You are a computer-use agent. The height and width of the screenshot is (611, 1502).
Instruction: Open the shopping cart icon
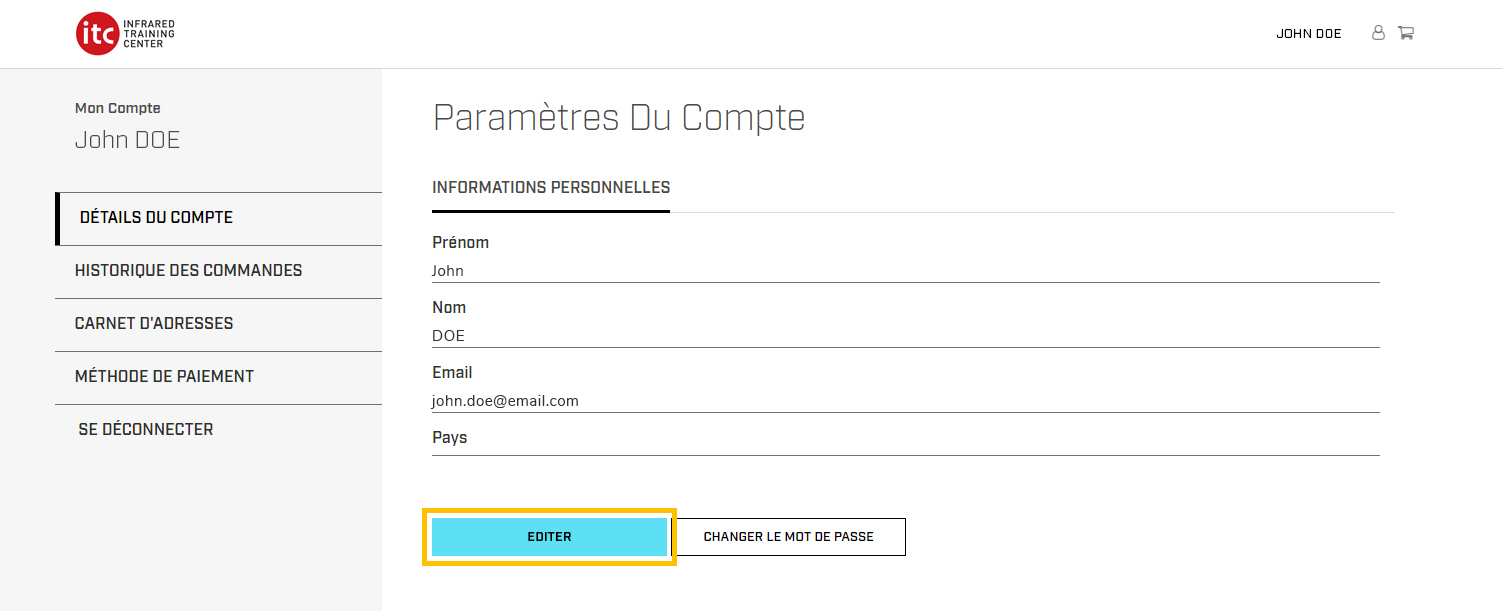[x=1405, y=33]
